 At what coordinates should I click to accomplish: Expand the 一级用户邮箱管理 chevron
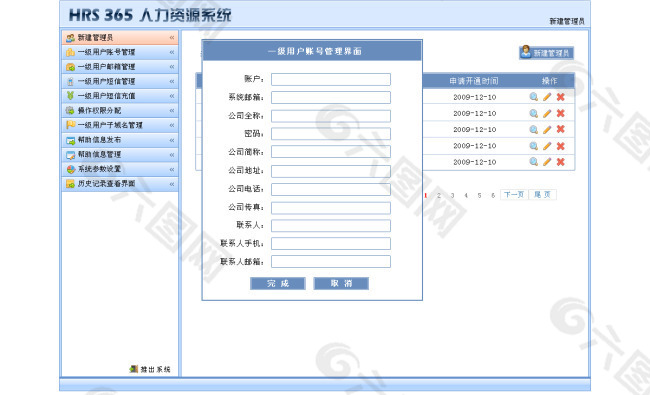click(x=172, y=67)
